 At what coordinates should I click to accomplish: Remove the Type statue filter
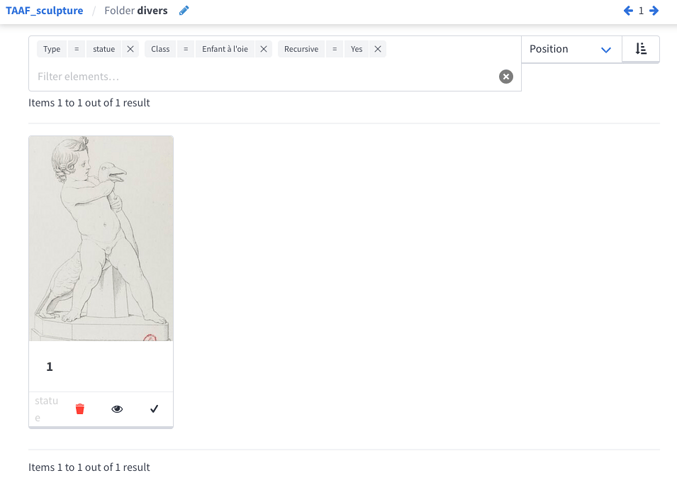pos(130,49)
